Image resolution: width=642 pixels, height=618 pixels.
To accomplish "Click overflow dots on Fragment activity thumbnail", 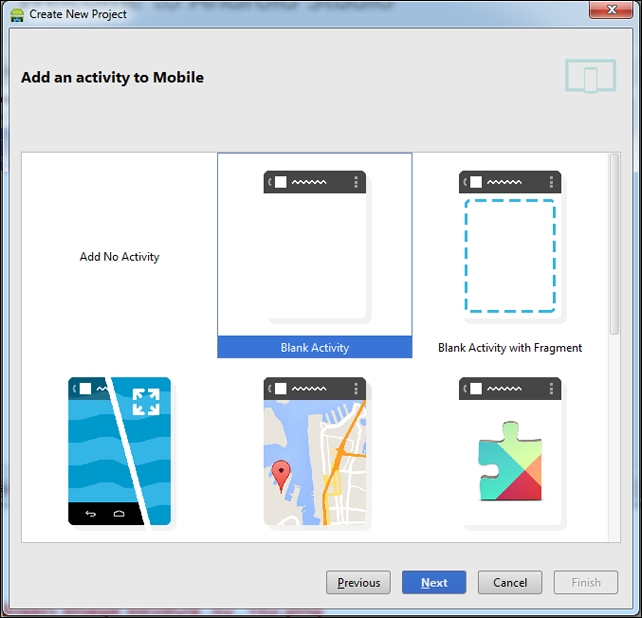I will 551,182.
